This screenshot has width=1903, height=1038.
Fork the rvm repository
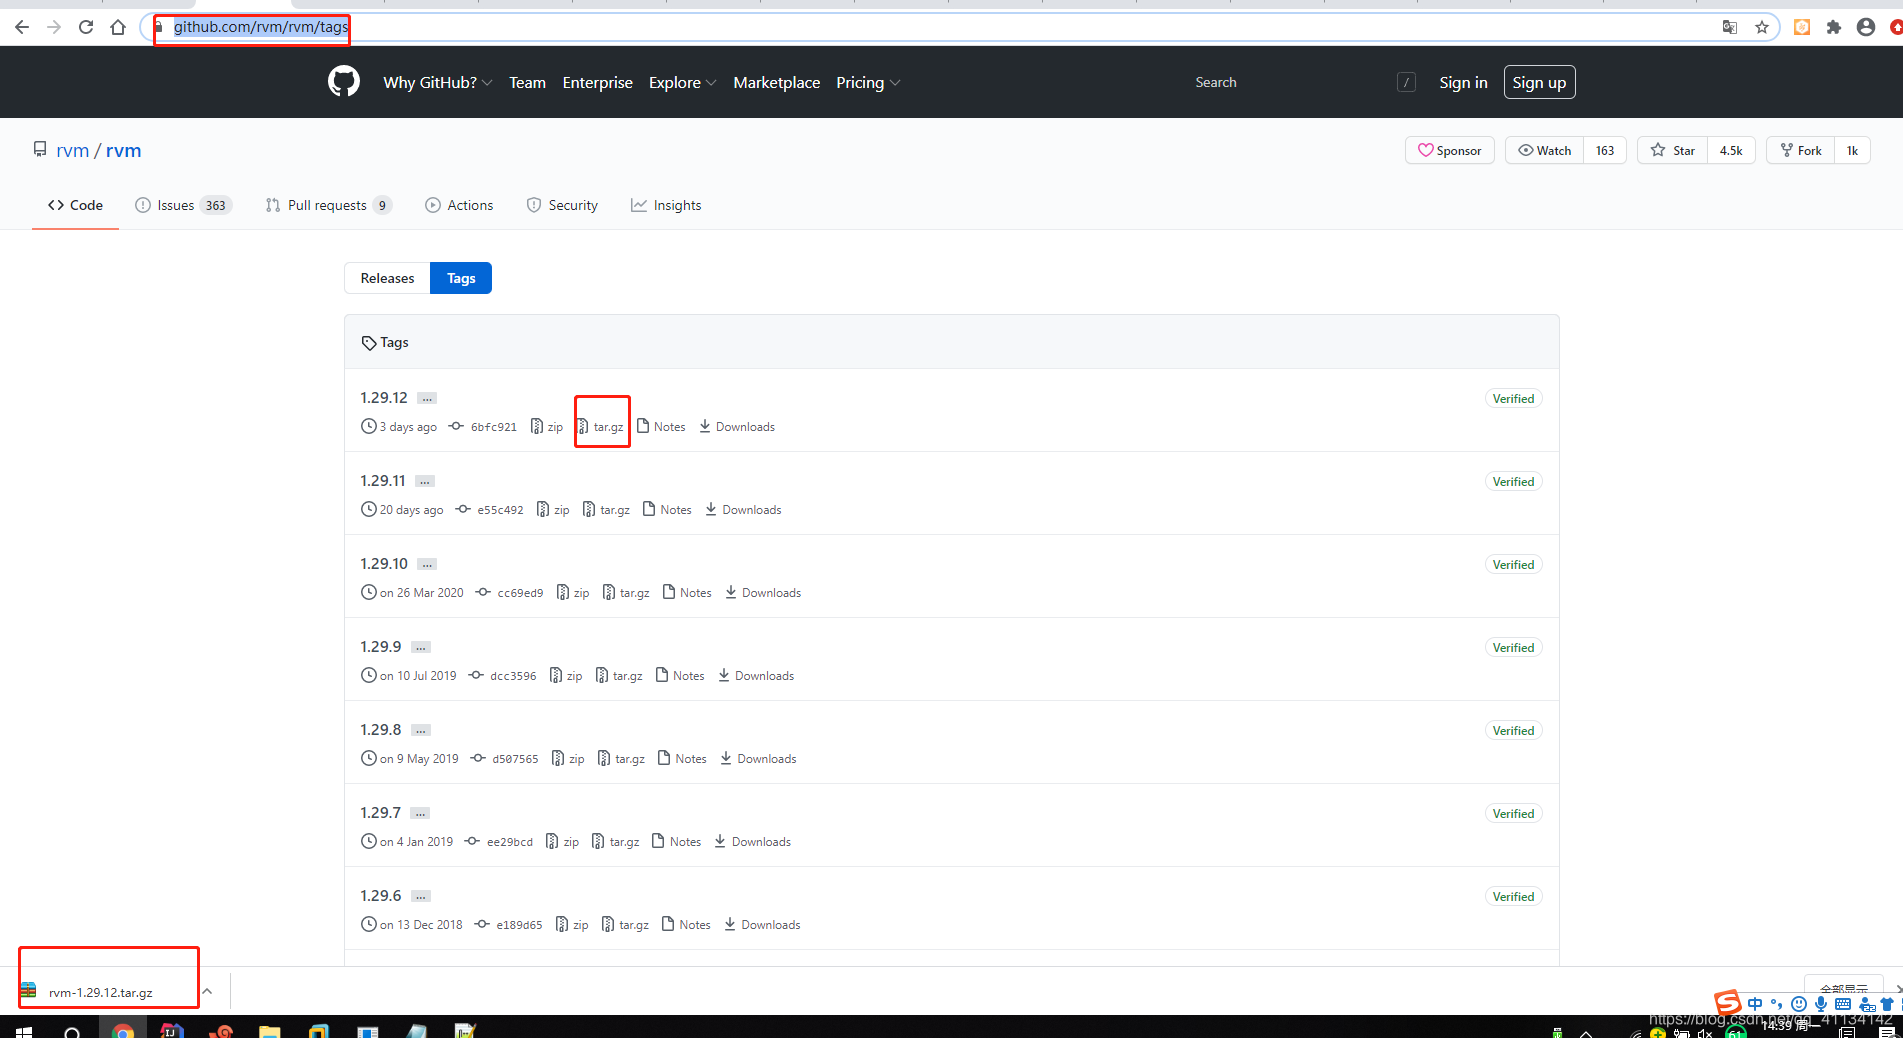tap(1801, 150)
